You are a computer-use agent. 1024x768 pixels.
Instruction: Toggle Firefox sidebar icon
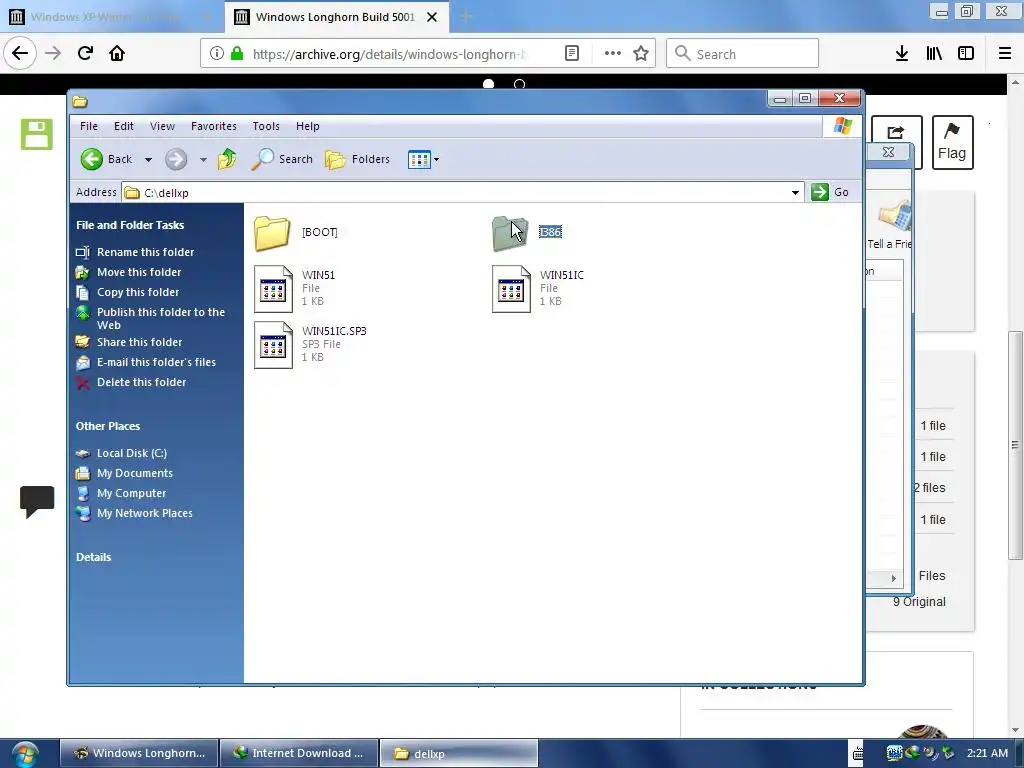point(966,54)
